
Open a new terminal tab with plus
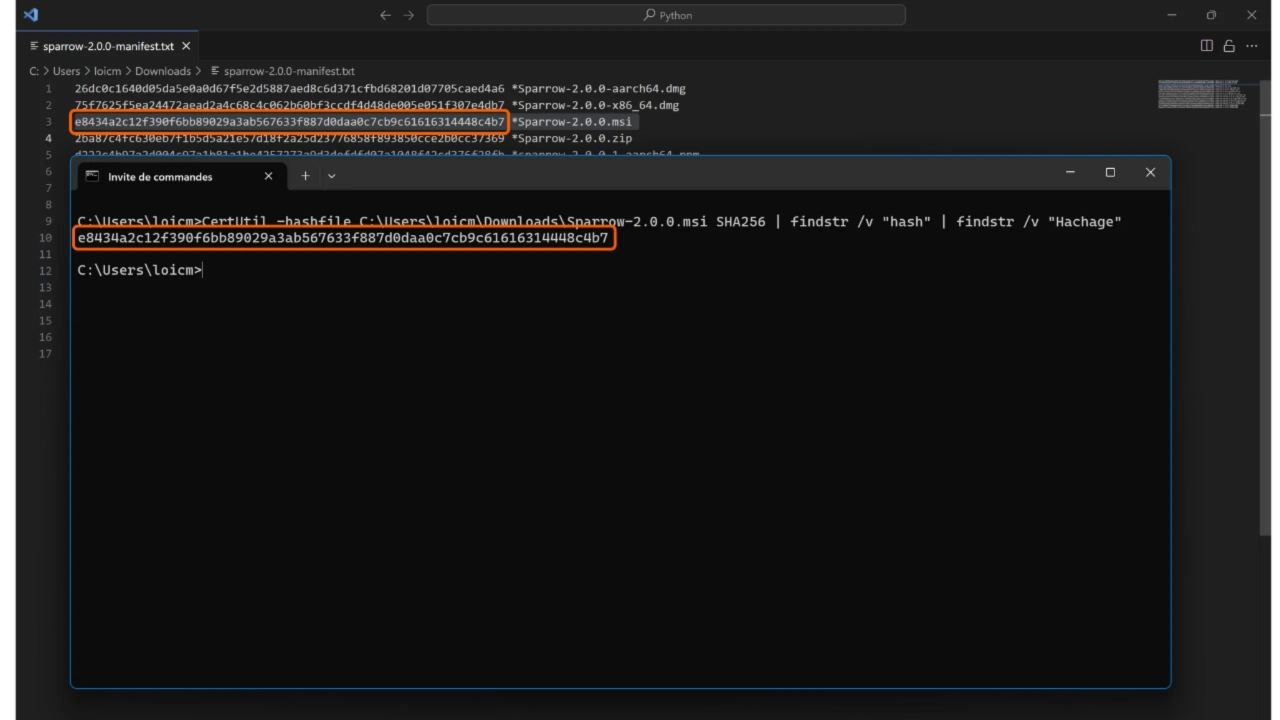305,176
